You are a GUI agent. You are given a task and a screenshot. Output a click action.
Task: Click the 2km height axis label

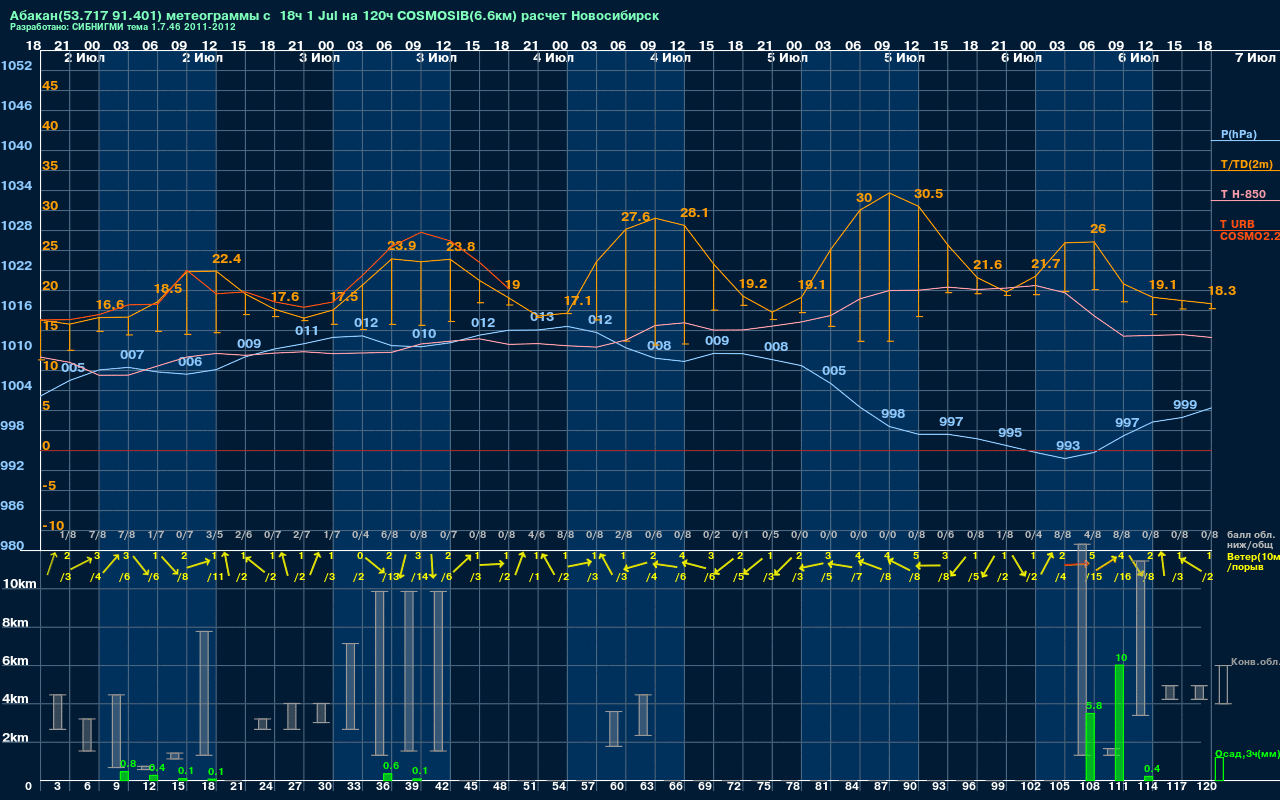[14, 738]
